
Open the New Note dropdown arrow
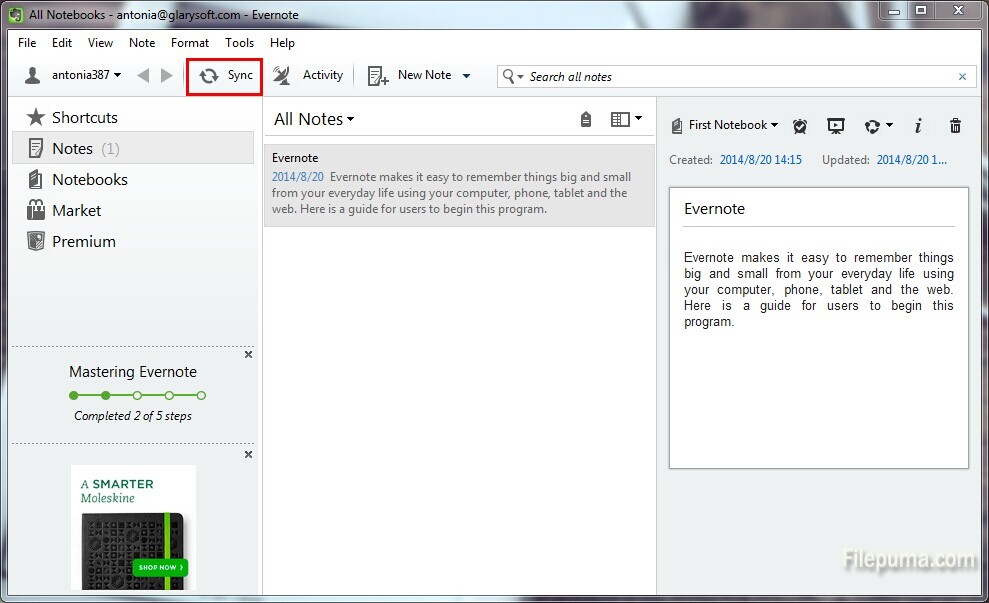466,76
